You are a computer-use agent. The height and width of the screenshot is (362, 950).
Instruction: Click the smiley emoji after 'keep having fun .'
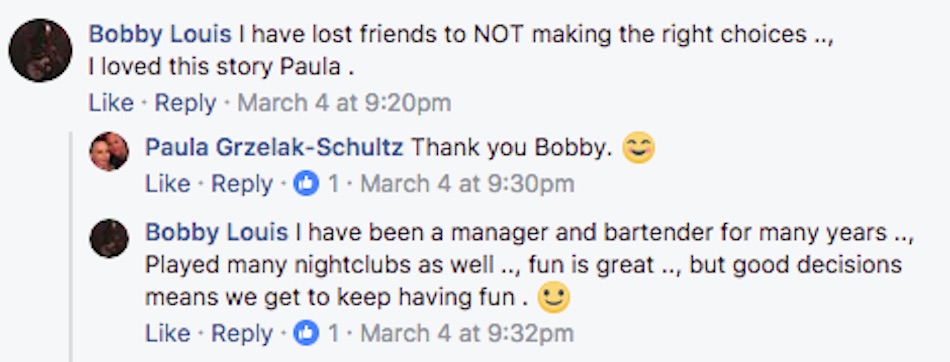[x=554, y=298]
